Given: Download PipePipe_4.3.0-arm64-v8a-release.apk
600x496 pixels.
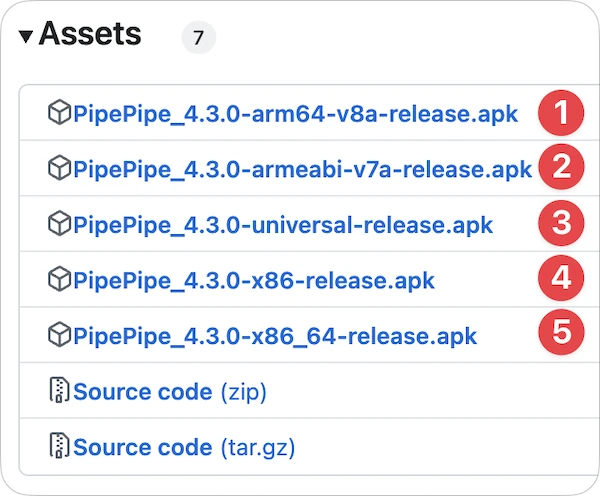Looking at the screenshot, I should [295, 114].
